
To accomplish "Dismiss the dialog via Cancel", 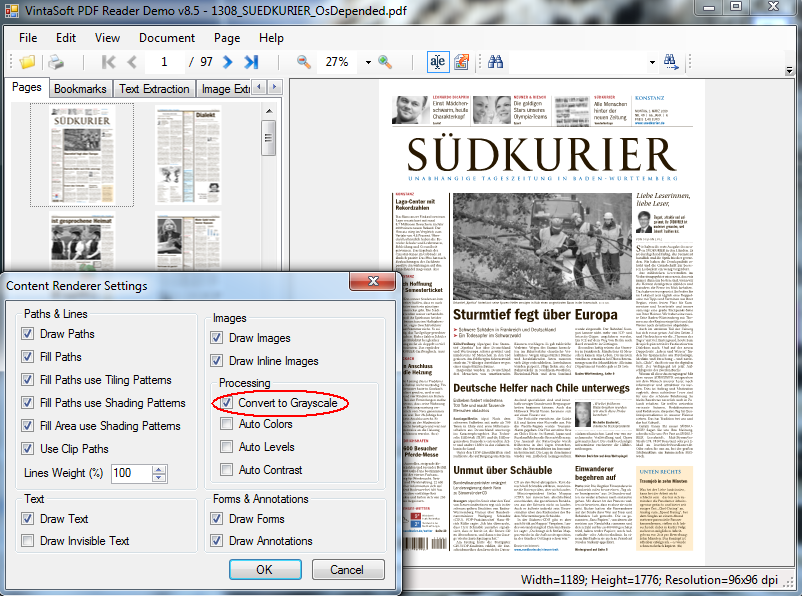I will click(x=348, y=569).
